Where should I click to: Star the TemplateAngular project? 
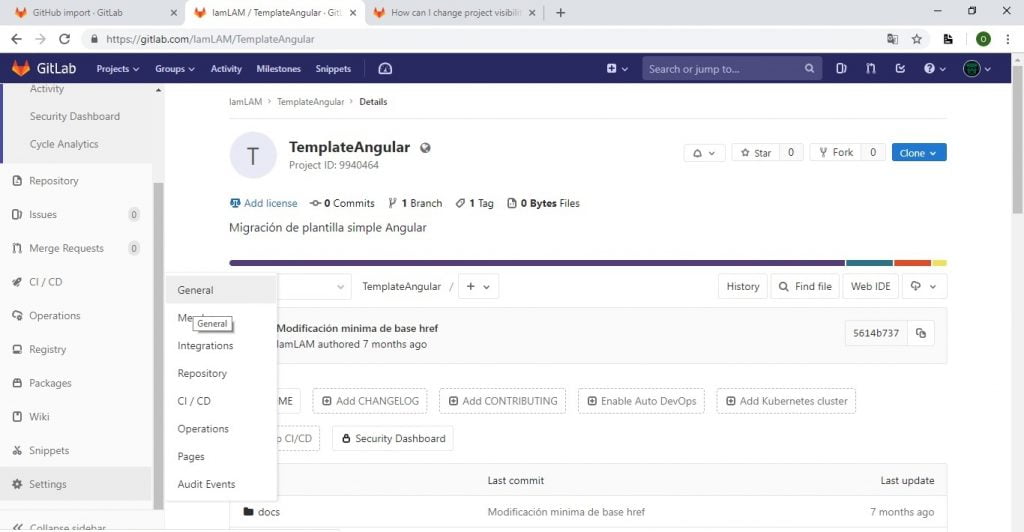[756, 153]
